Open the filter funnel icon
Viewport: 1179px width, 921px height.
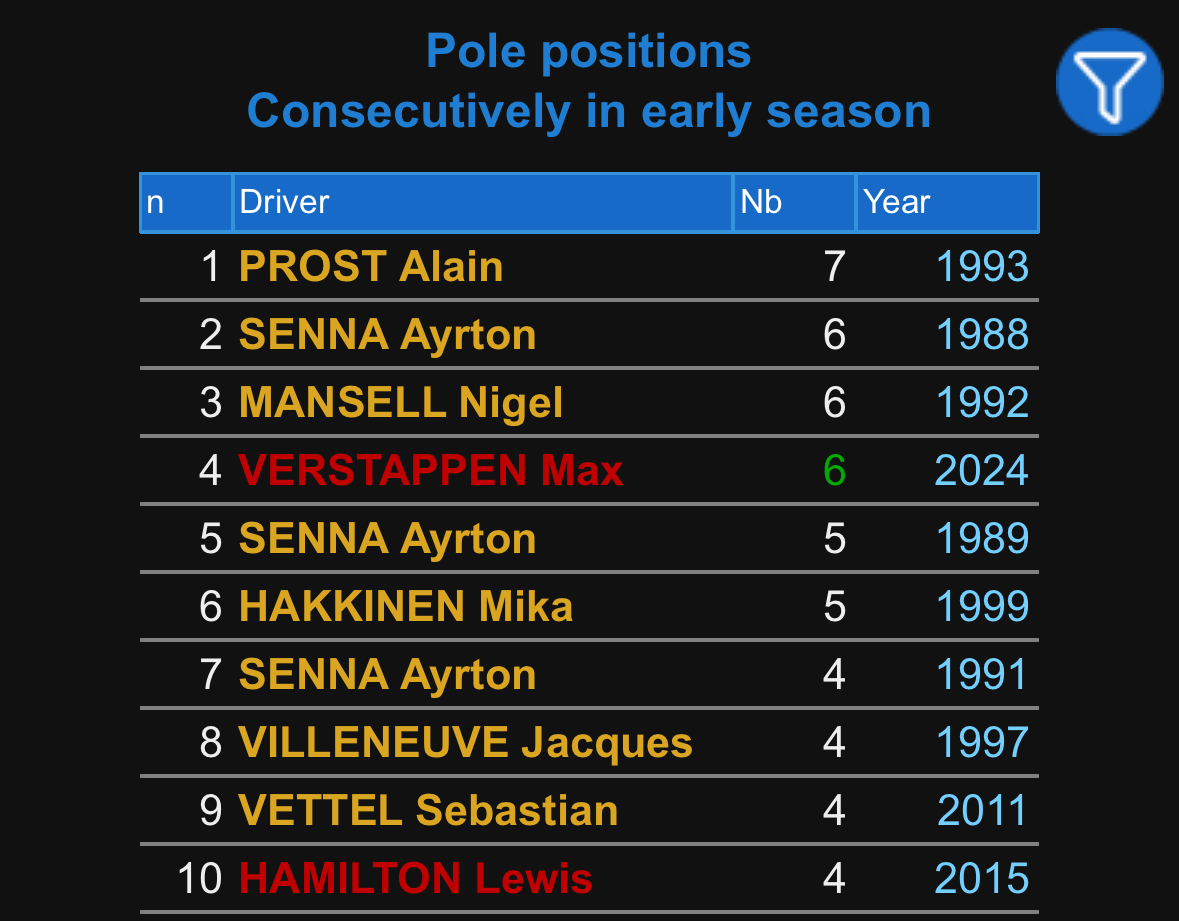1109,83
